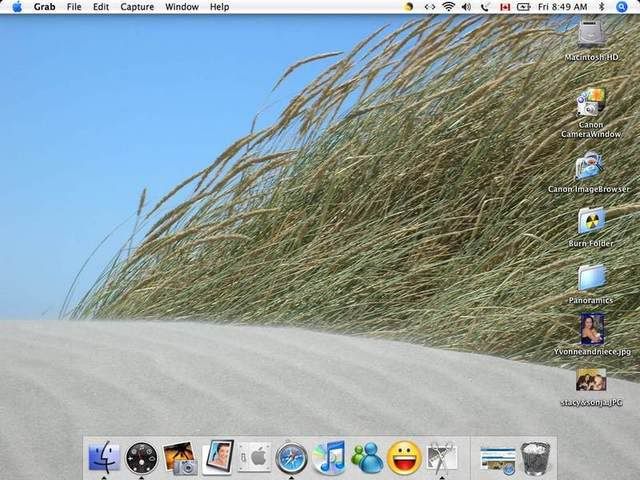640x480 pixels.
Task: Open the Apple menu
Action: pyautogui.click(x=17, y=7)
